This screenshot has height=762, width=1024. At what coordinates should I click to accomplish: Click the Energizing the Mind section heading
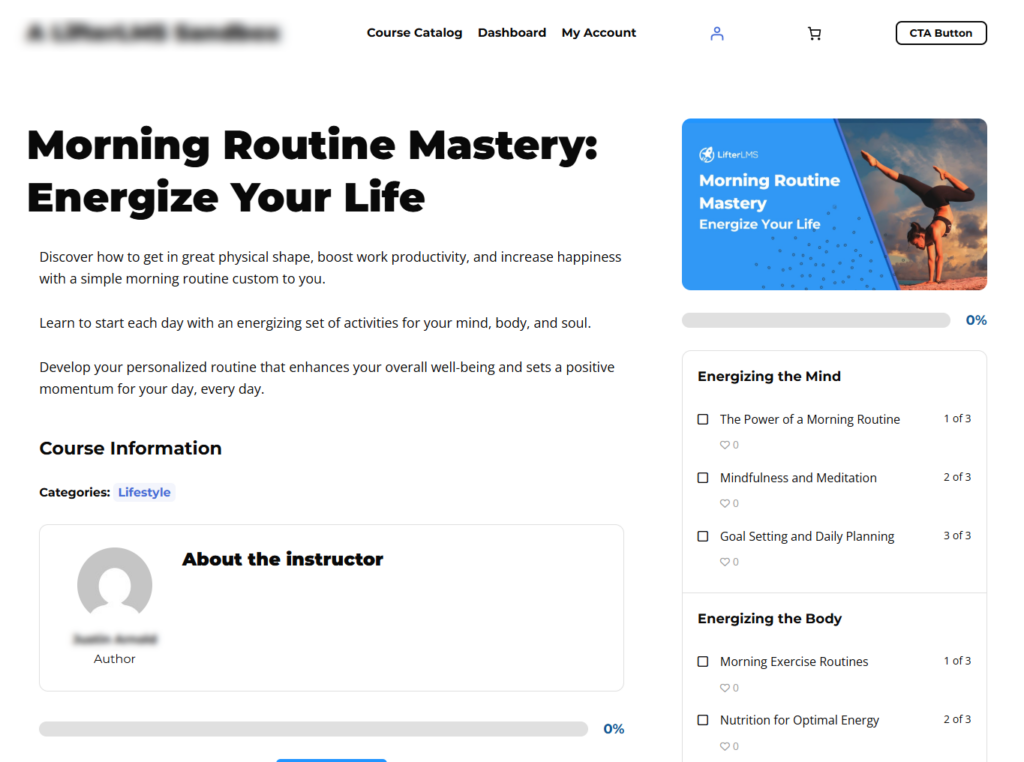tap(769, 376)
